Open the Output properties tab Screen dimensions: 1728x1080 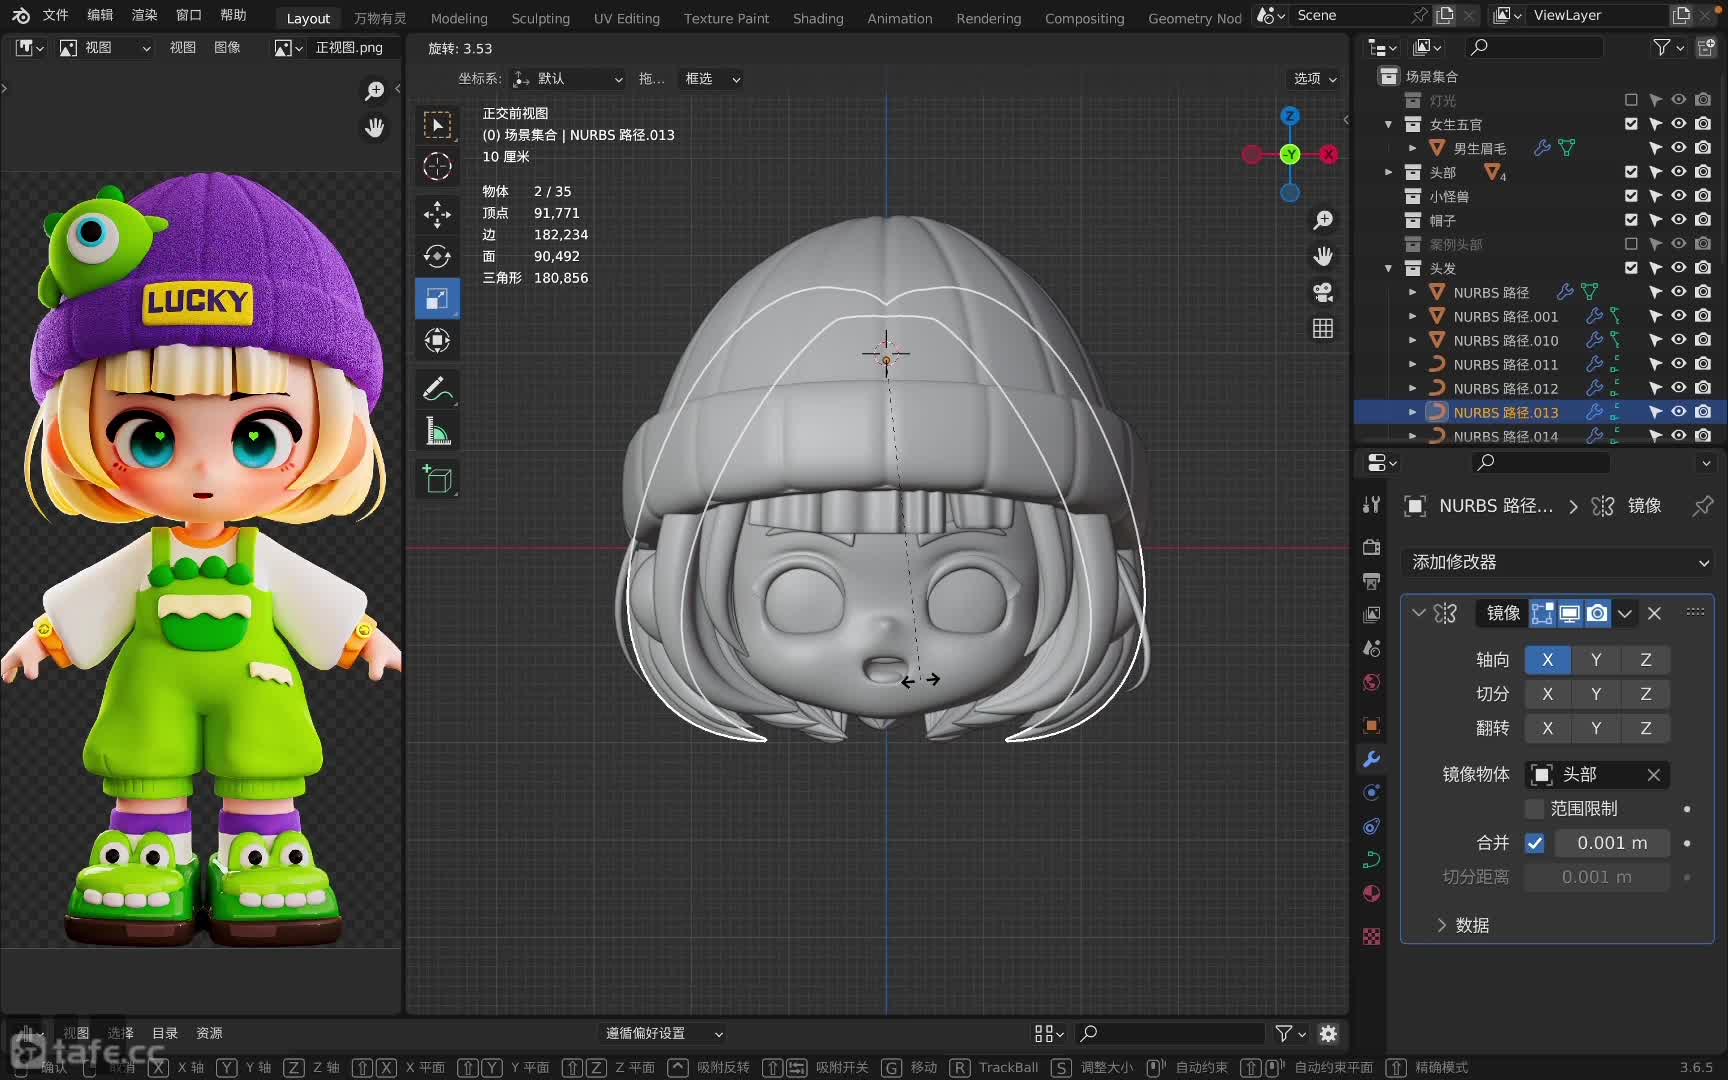tap(1372, 581)
